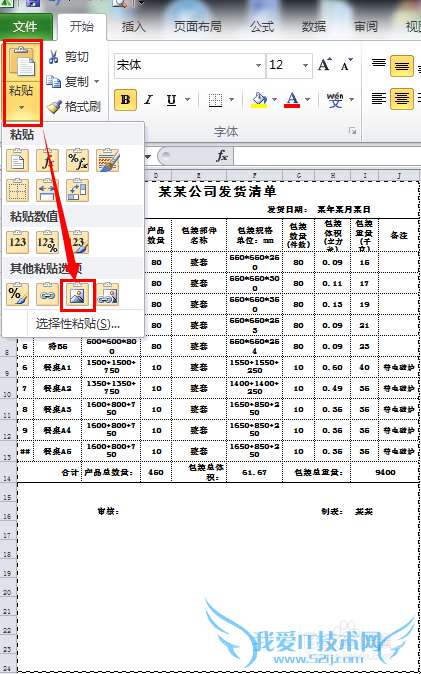The width and height of the screenshot is (421, 674).
Task: Open the Font Color dropdown arrow
Action: [307, 100]
